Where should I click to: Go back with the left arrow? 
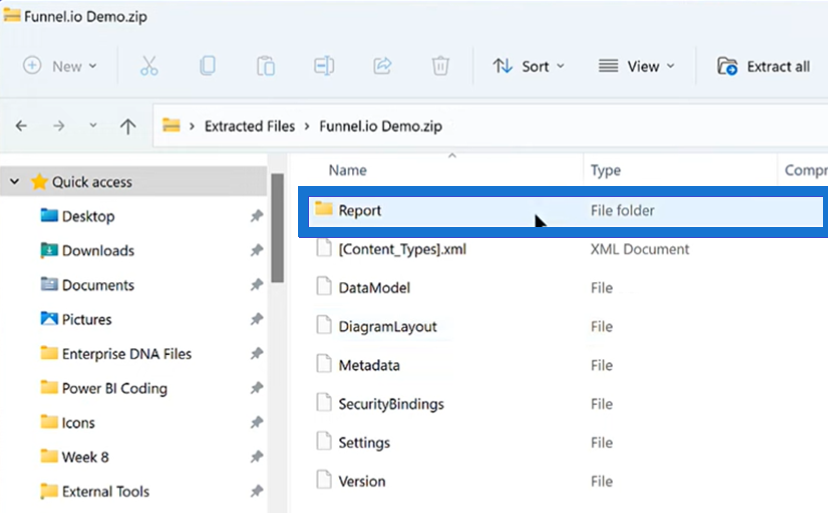(x=21, y=126)
